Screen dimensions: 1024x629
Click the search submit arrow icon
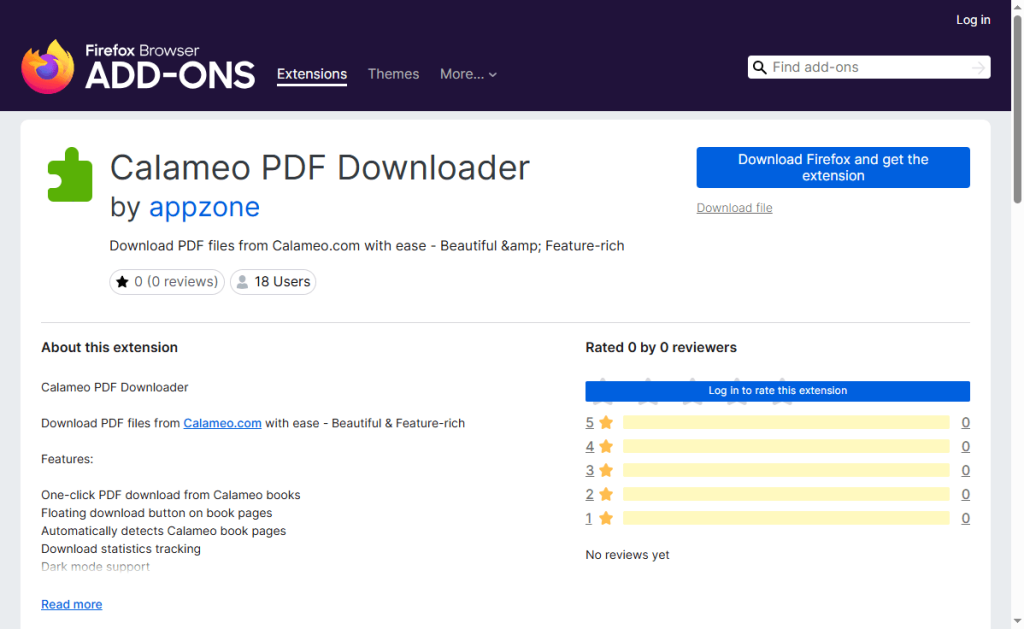[978, 67]
